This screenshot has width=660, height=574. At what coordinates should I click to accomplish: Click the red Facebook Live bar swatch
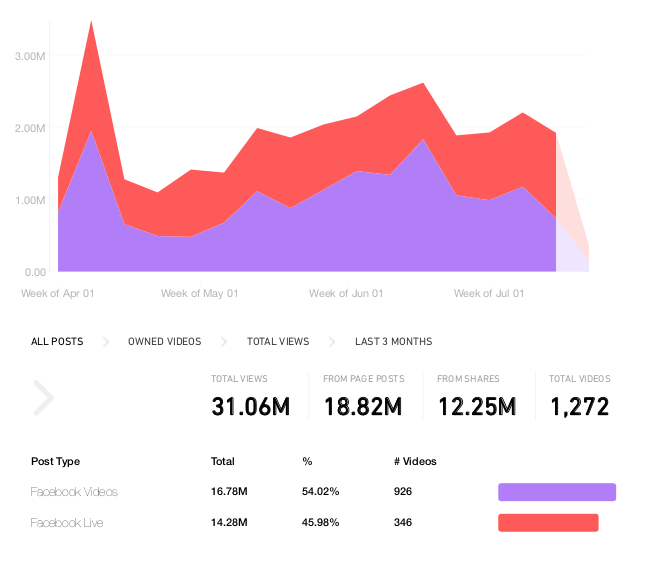pos(548,523)
